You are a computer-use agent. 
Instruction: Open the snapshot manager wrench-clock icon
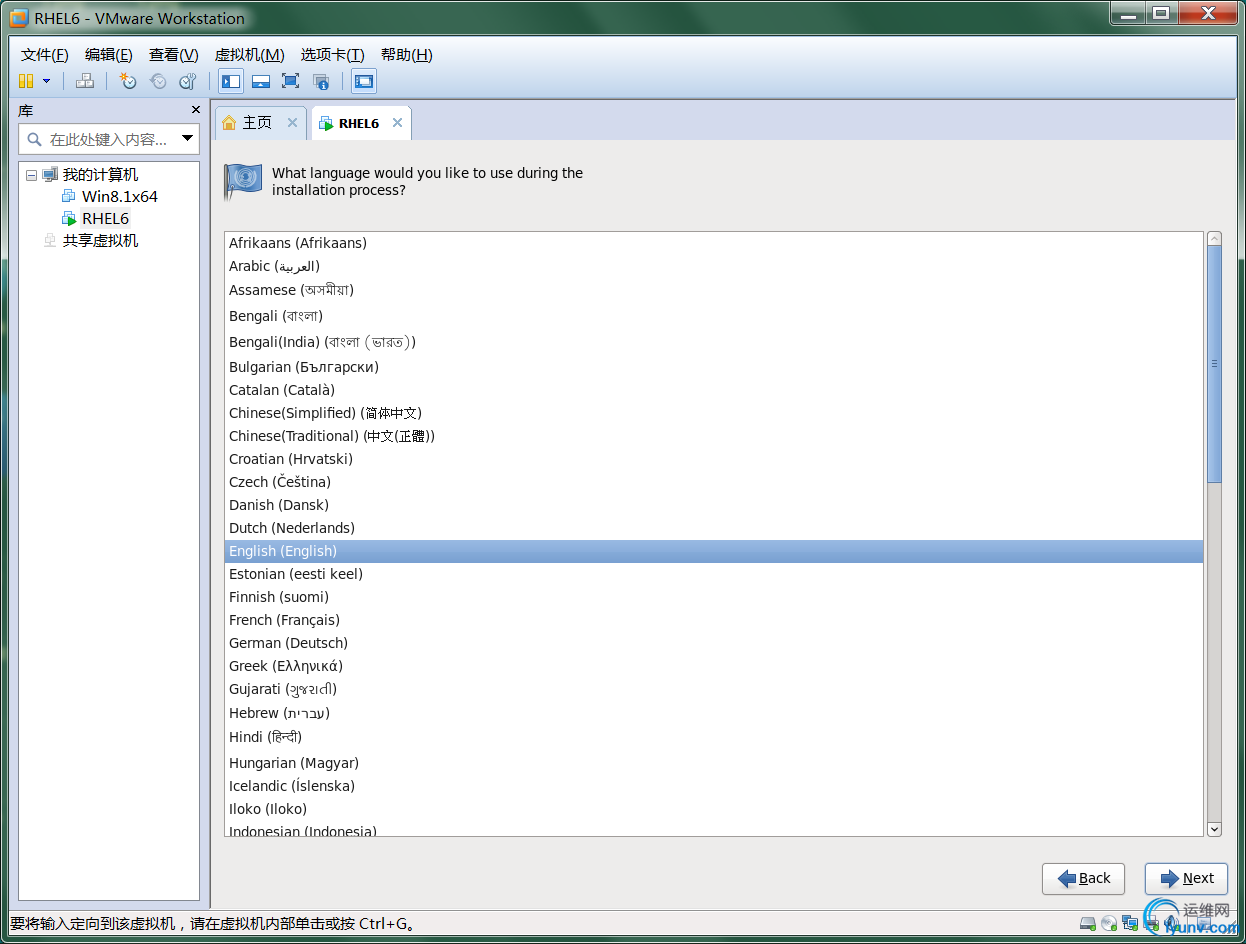(188, 81)
